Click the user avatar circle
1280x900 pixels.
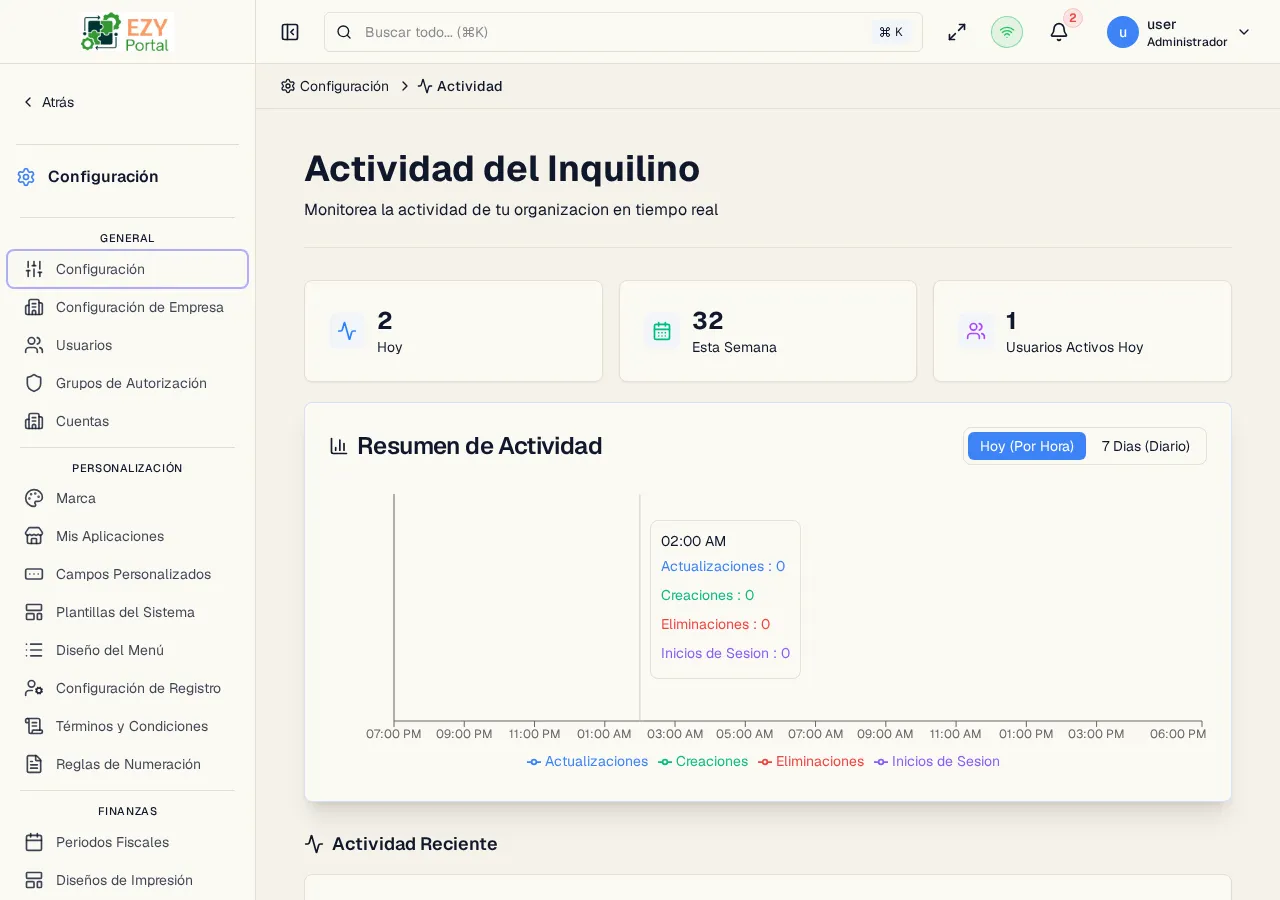click(1123, 32)
